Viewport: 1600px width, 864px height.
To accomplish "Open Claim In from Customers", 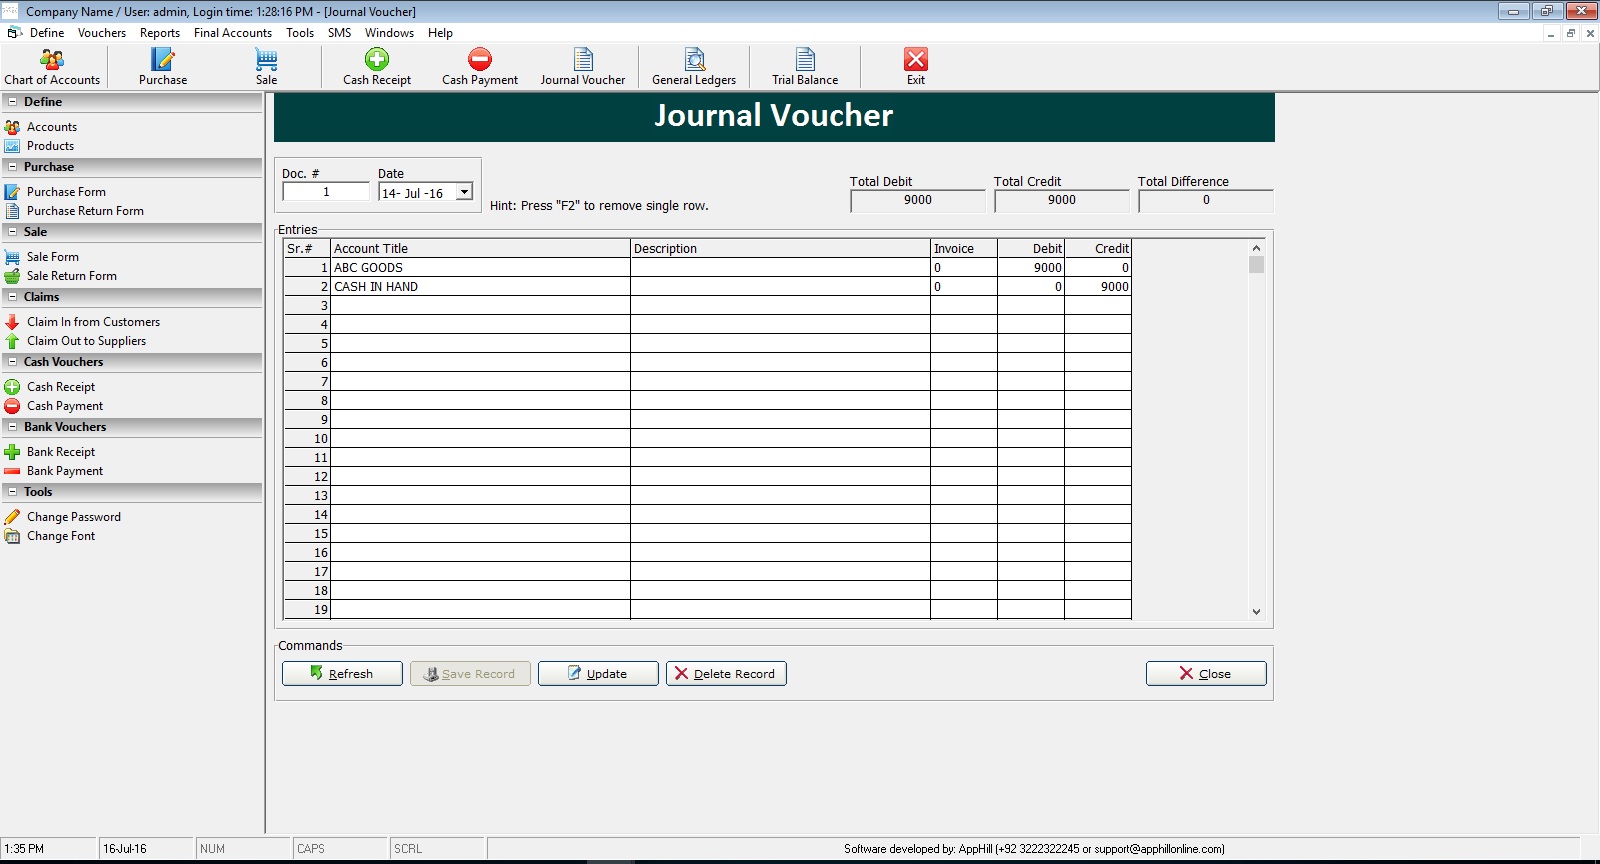I will [x=93, y=322].
